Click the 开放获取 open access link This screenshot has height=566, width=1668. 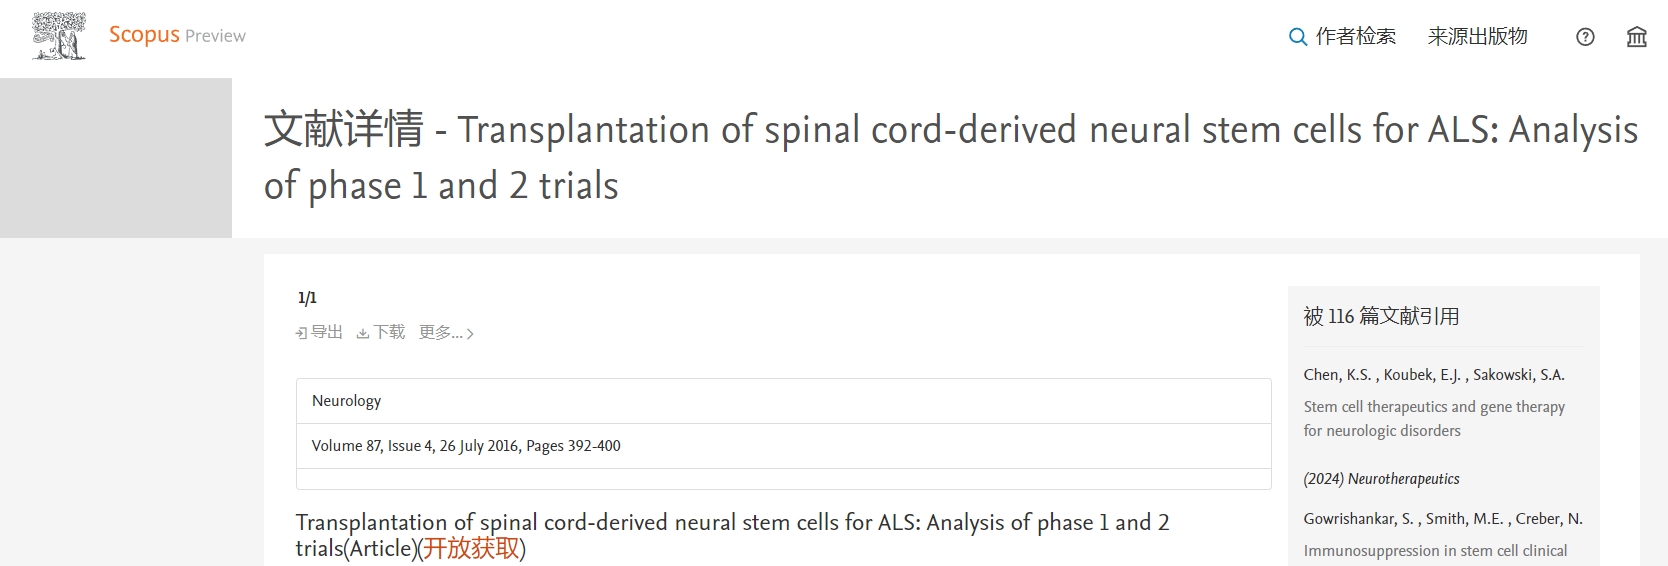tap(471, 548)
